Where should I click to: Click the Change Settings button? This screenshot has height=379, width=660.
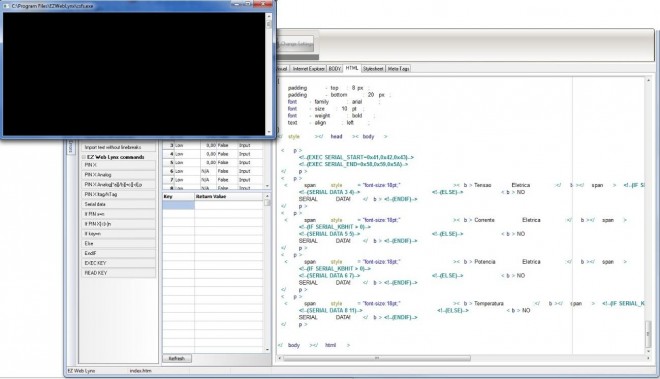[296, 44]
